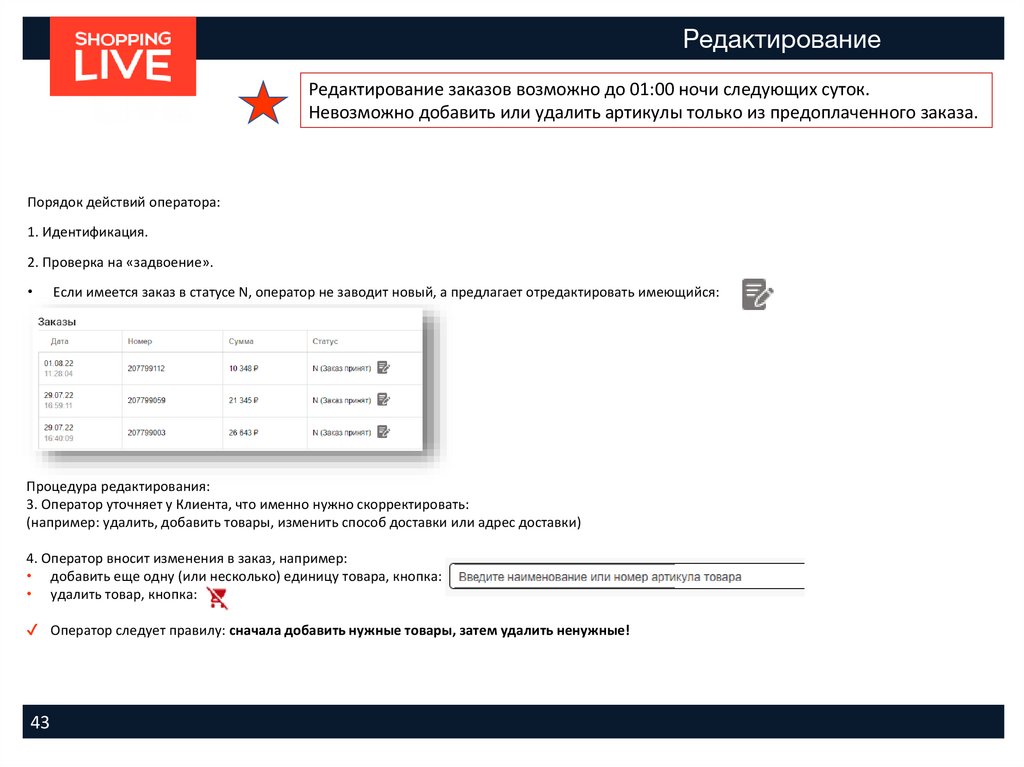The height and width of the screenshot is (767, 1024).
Task: Click status text in the 207799003 row
Action: [x=342, y=432]
